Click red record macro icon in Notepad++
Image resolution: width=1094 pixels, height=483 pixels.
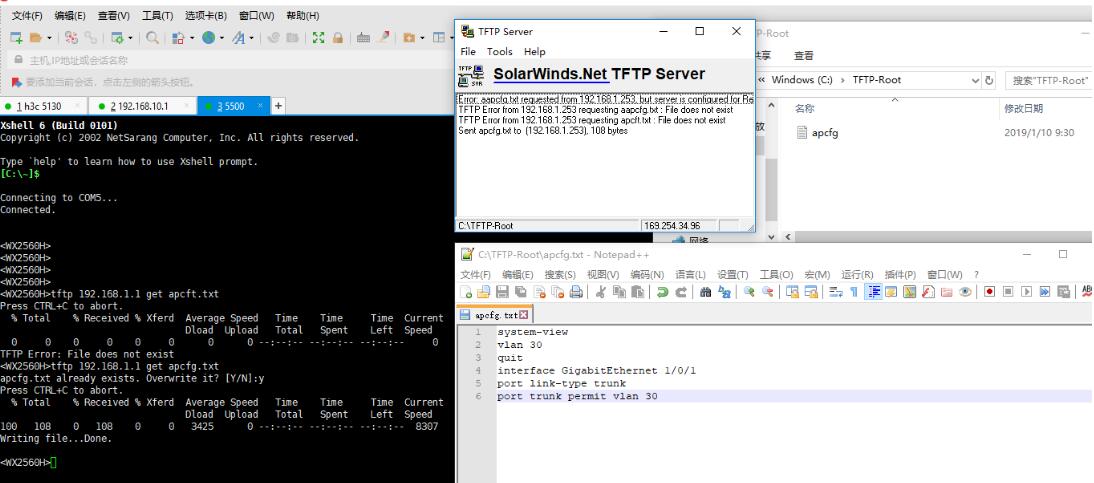988,291
